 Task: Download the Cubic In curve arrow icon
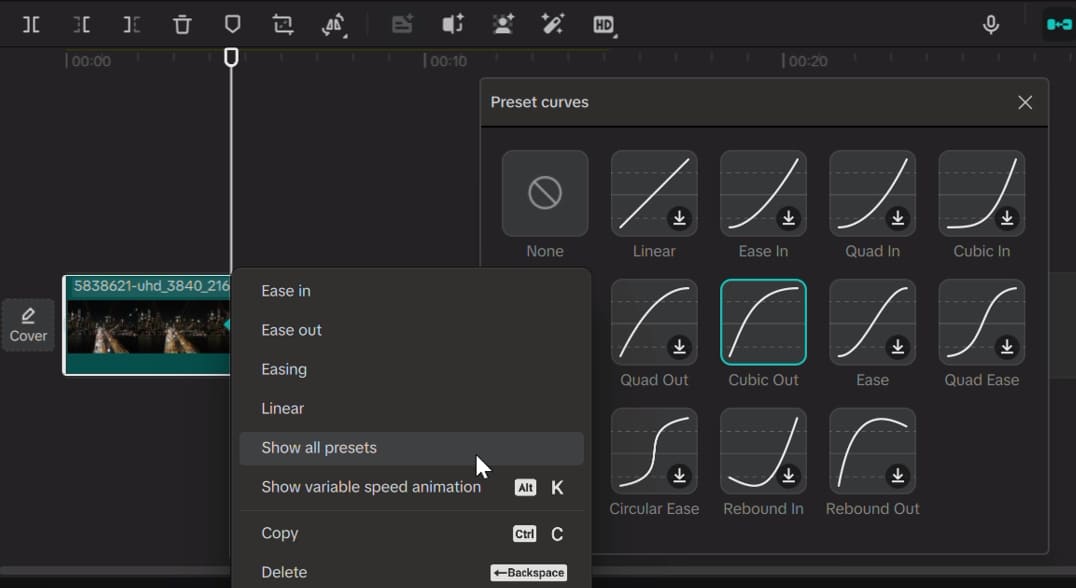click(x=1007, y=218)
